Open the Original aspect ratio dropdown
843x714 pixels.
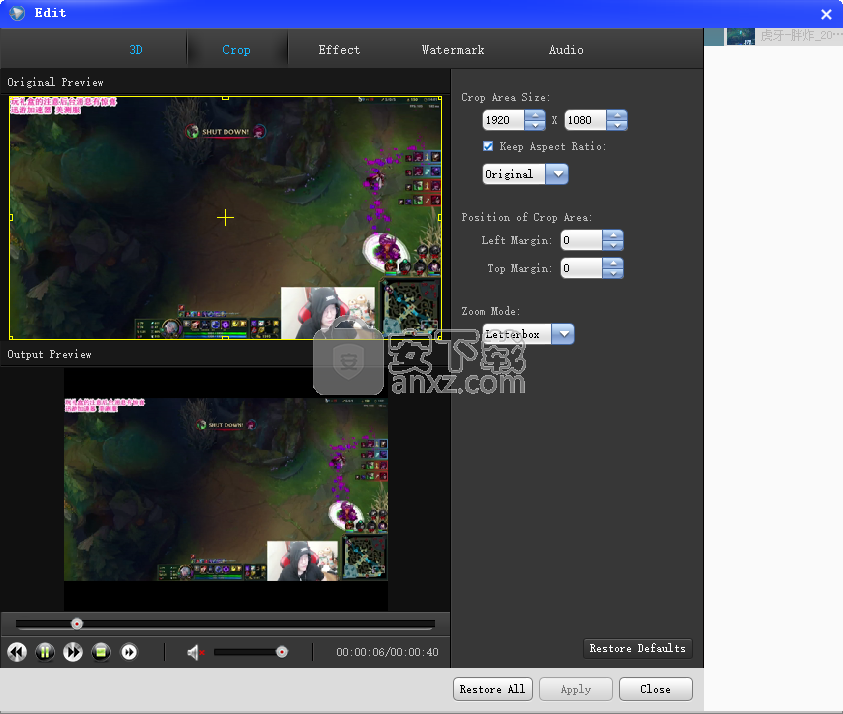[557, 174]
